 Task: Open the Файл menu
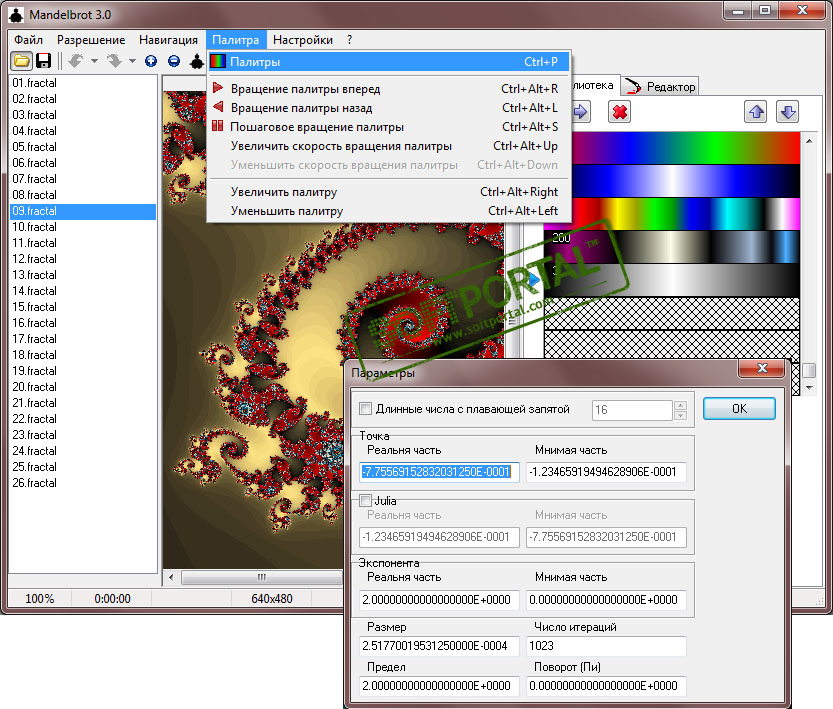(x=29, y=40)
